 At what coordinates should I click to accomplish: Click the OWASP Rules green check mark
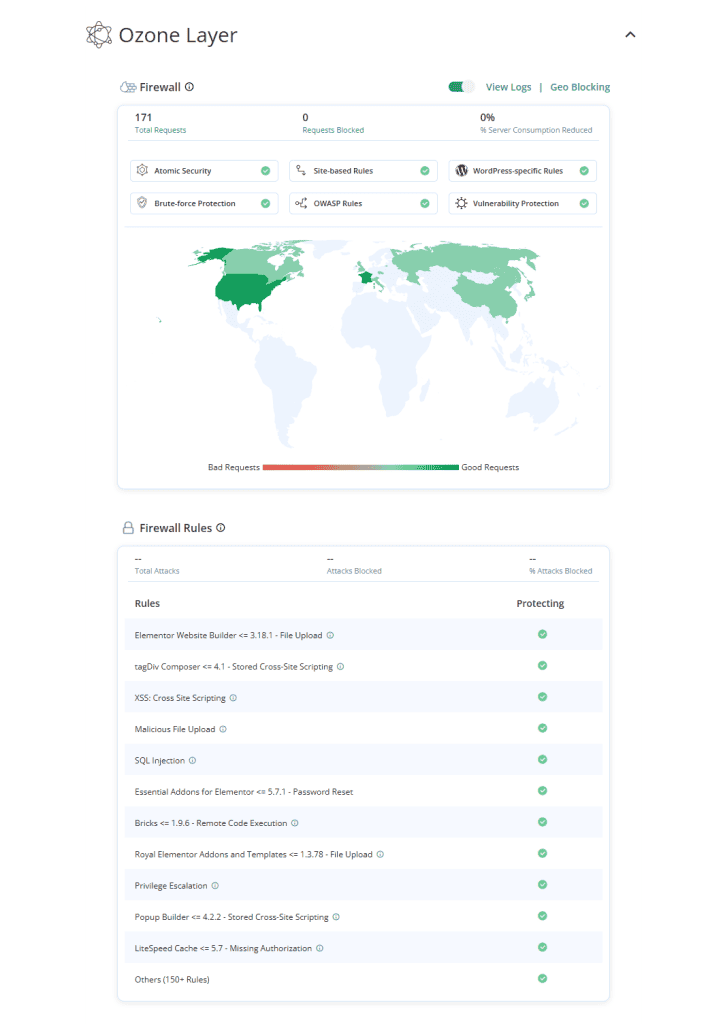pos(425,203)
